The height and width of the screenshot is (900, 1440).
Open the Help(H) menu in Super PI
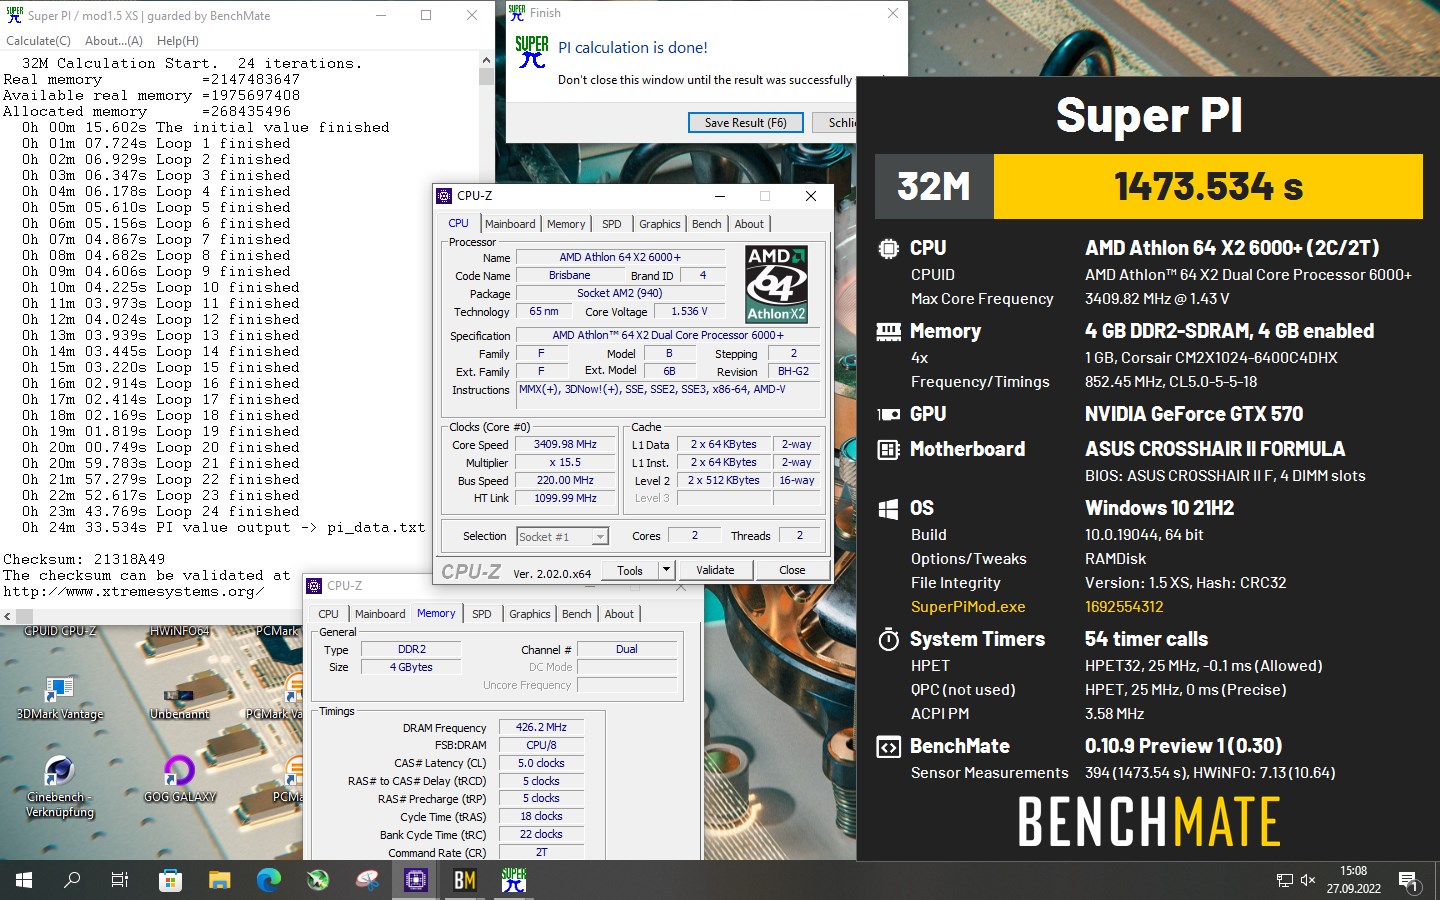[x=178, y=41]
